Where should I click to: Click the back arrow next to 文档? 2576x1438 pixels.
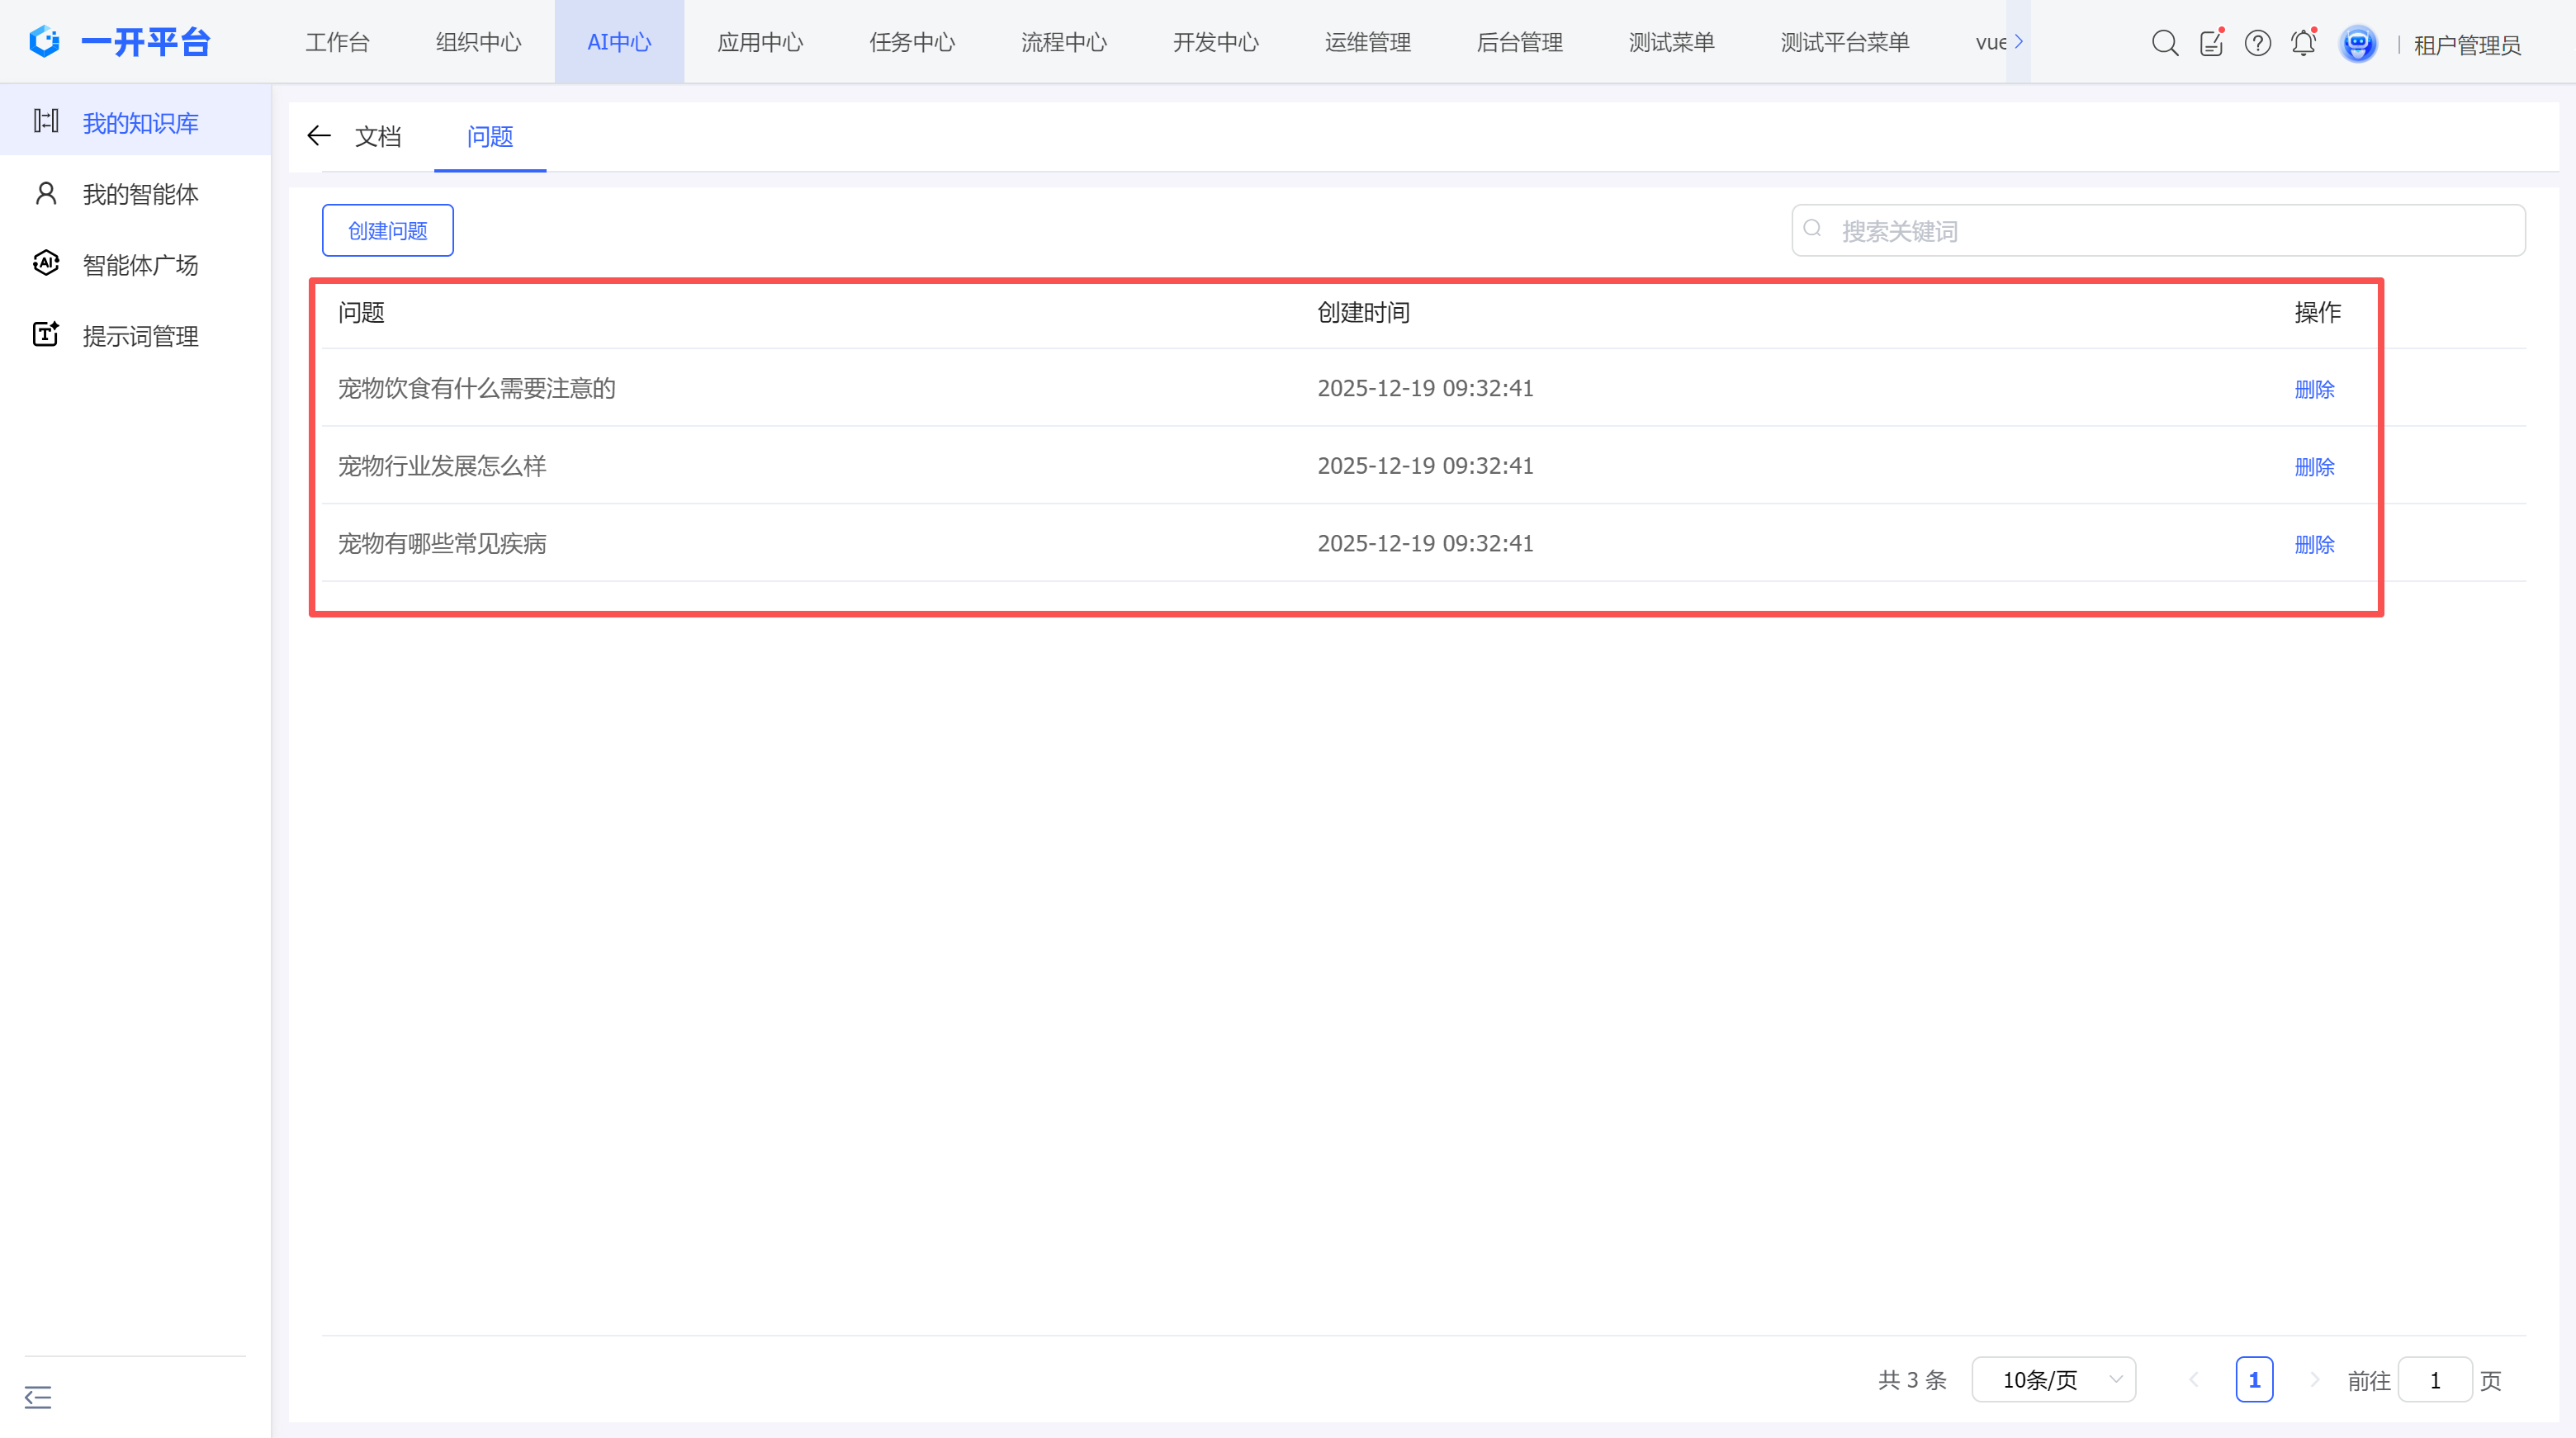click(x=318, y=136)
